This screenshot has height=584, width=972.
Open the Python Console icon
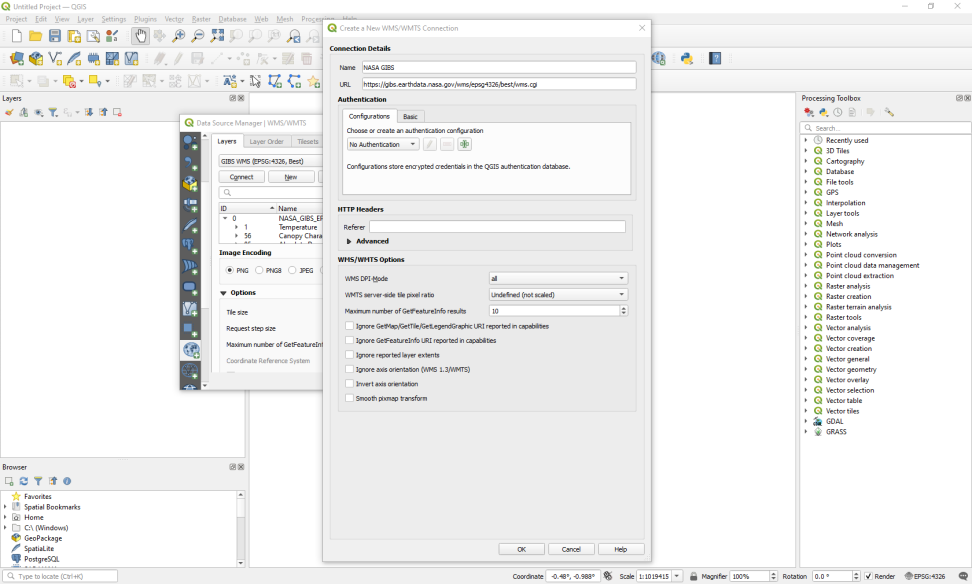coord(686,59)
